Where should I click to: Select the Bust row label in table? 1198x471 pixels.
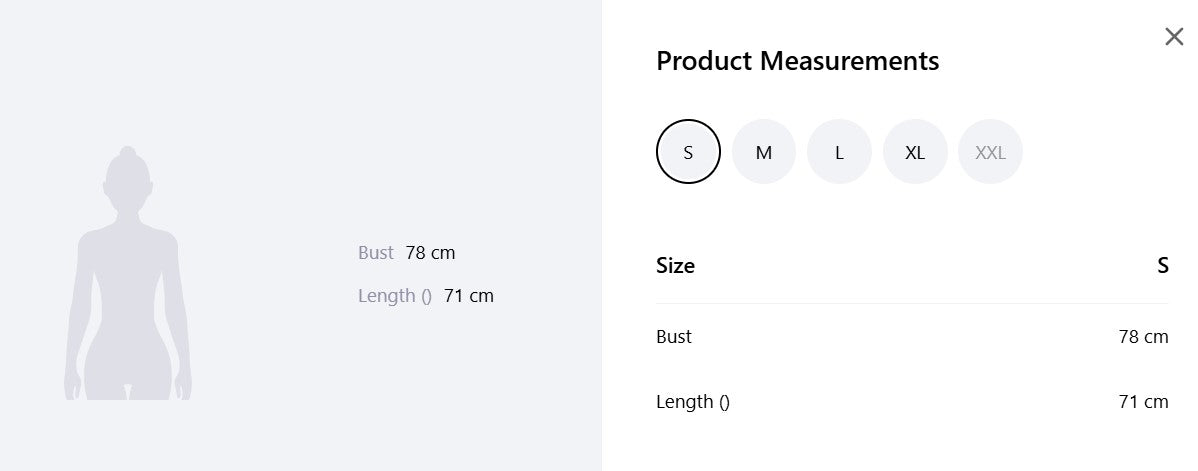coord(674,336)
